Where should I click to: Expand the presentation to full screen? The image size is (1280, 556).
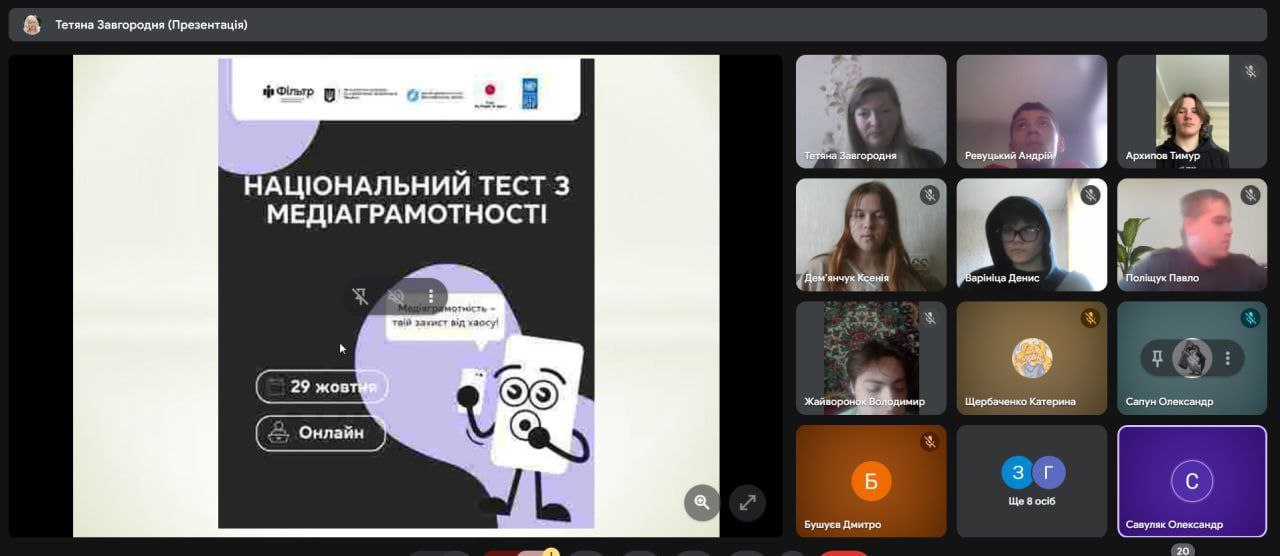747,502
